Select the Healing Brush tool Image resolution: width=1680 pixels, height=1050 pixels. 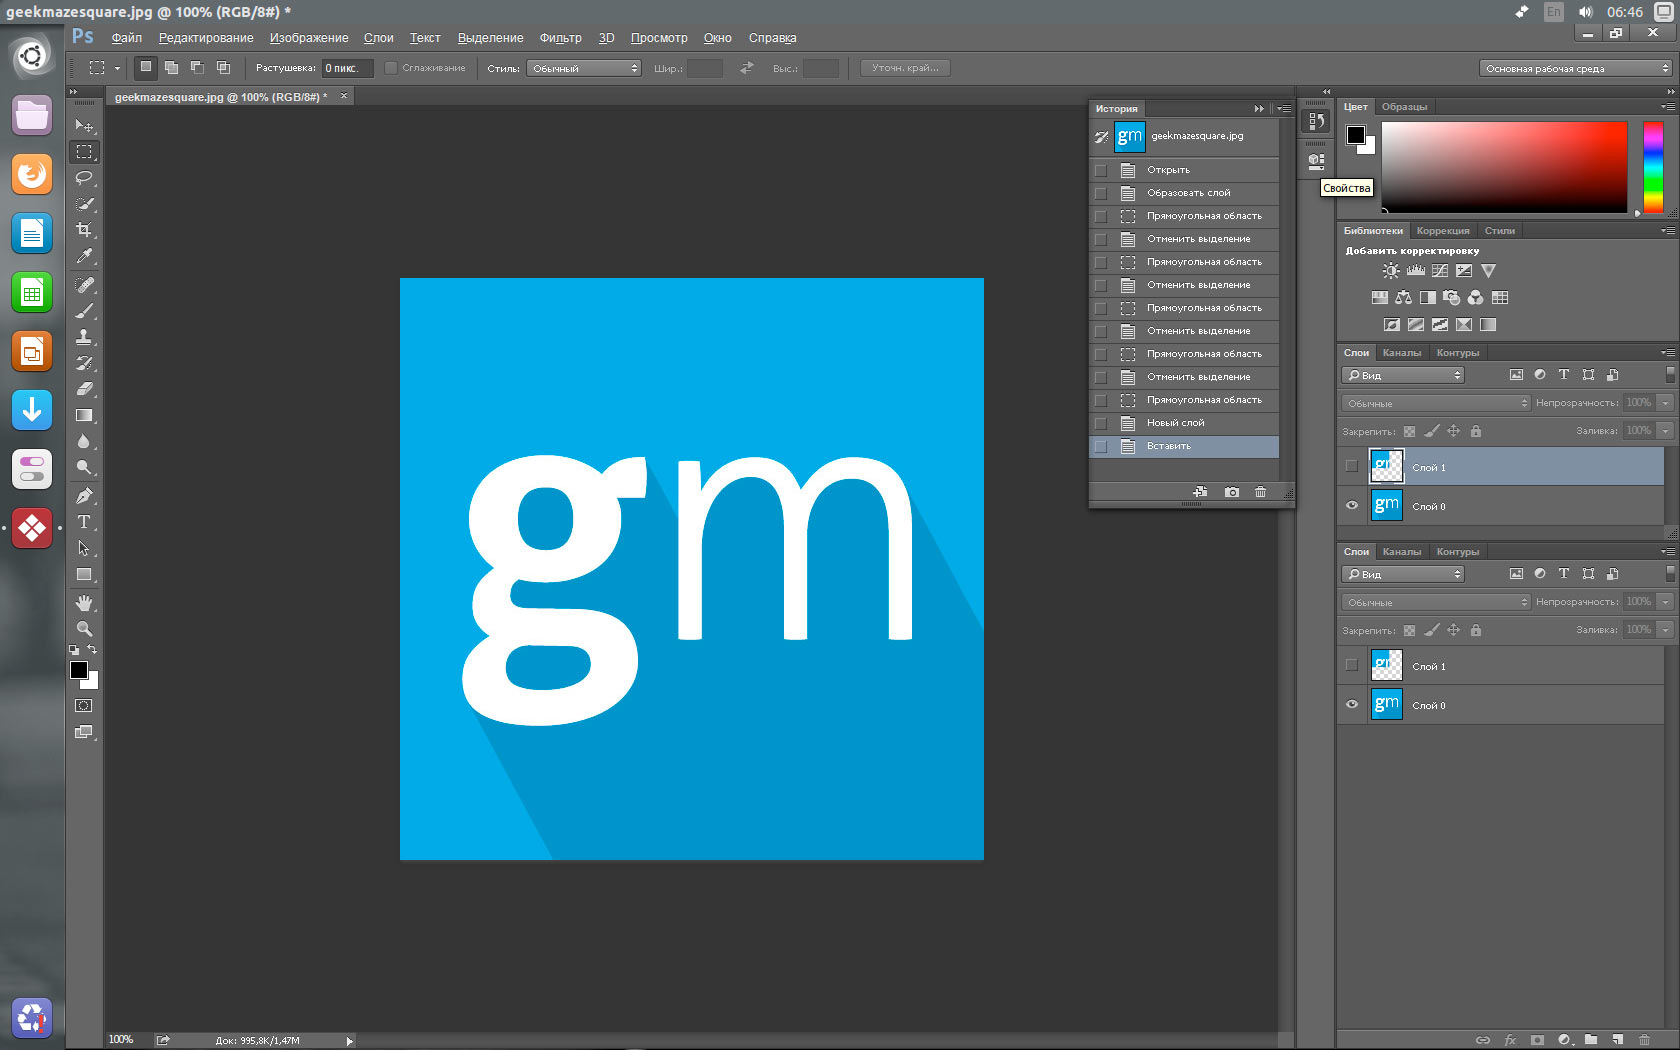pos(84,285)
